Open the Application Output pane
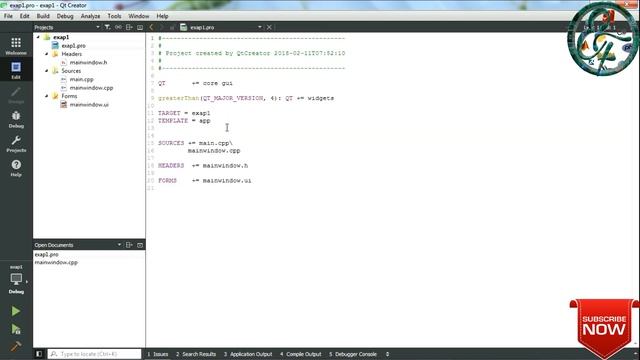 click(248, 354)
